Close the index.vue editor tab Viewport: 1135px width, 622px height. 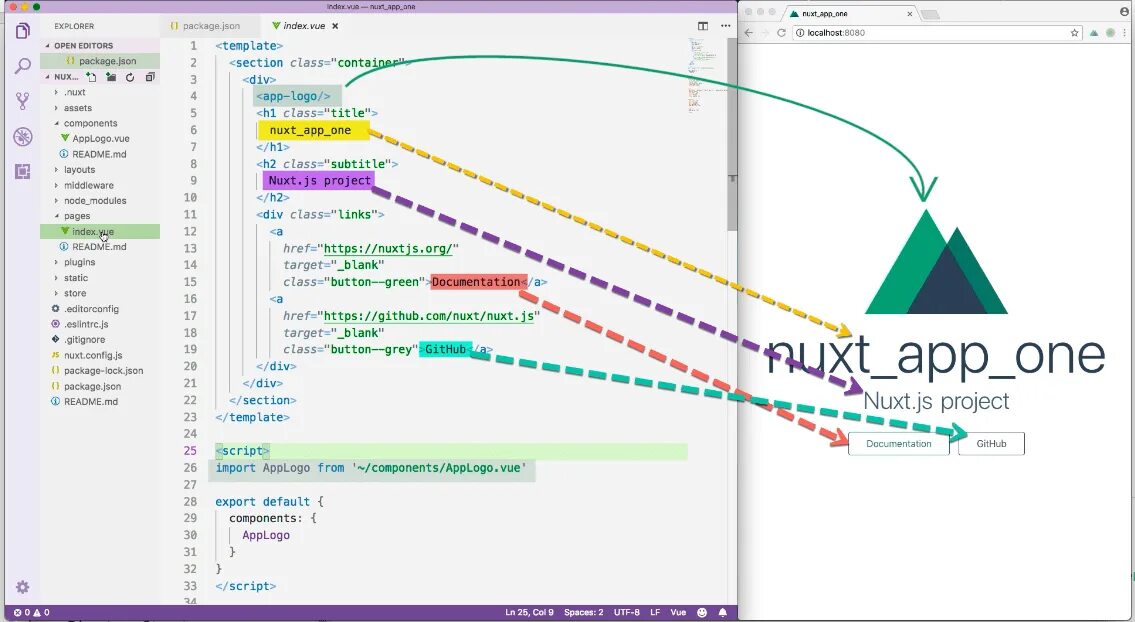pyautogui.click(x=335, y=26)
